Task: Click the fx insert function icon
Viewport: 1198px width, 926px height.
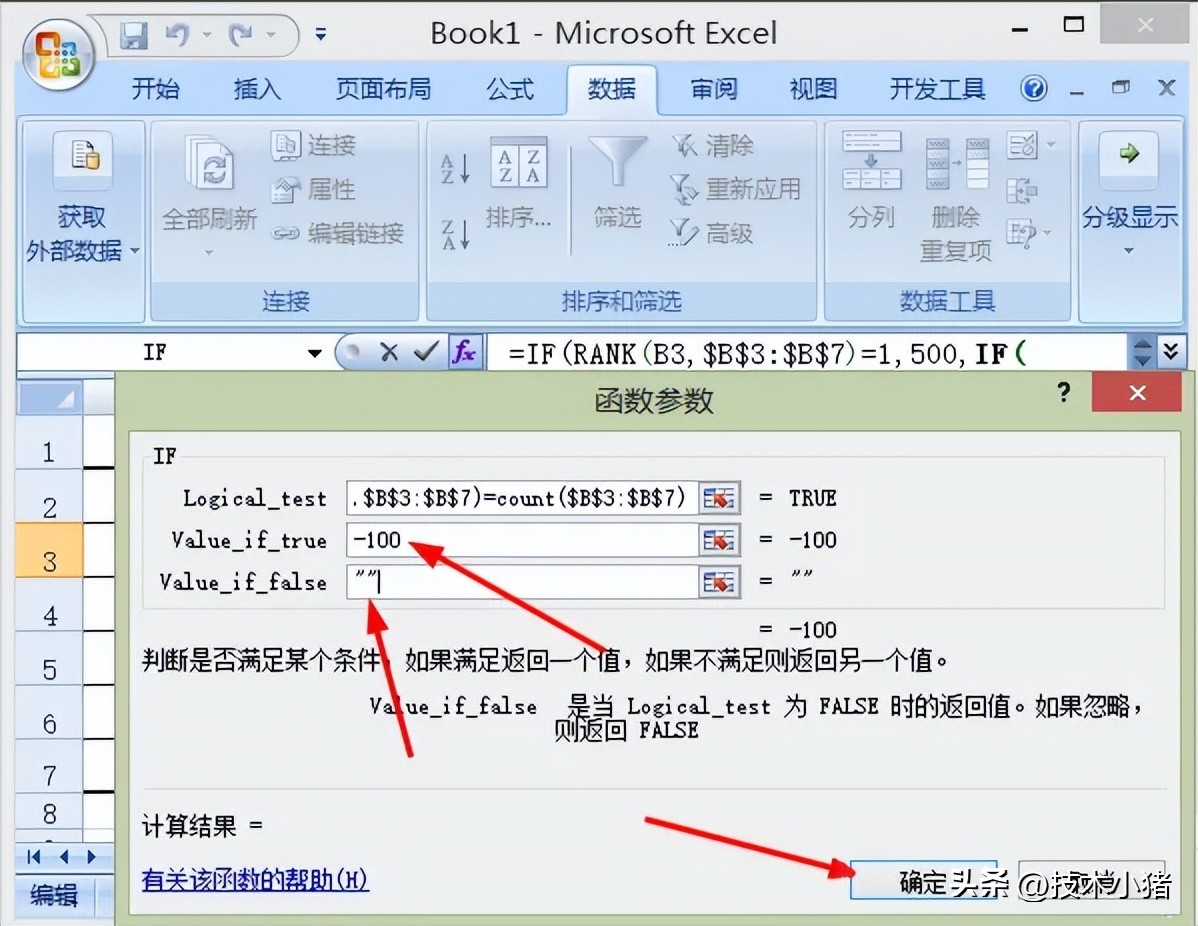Action: point(465,352)
